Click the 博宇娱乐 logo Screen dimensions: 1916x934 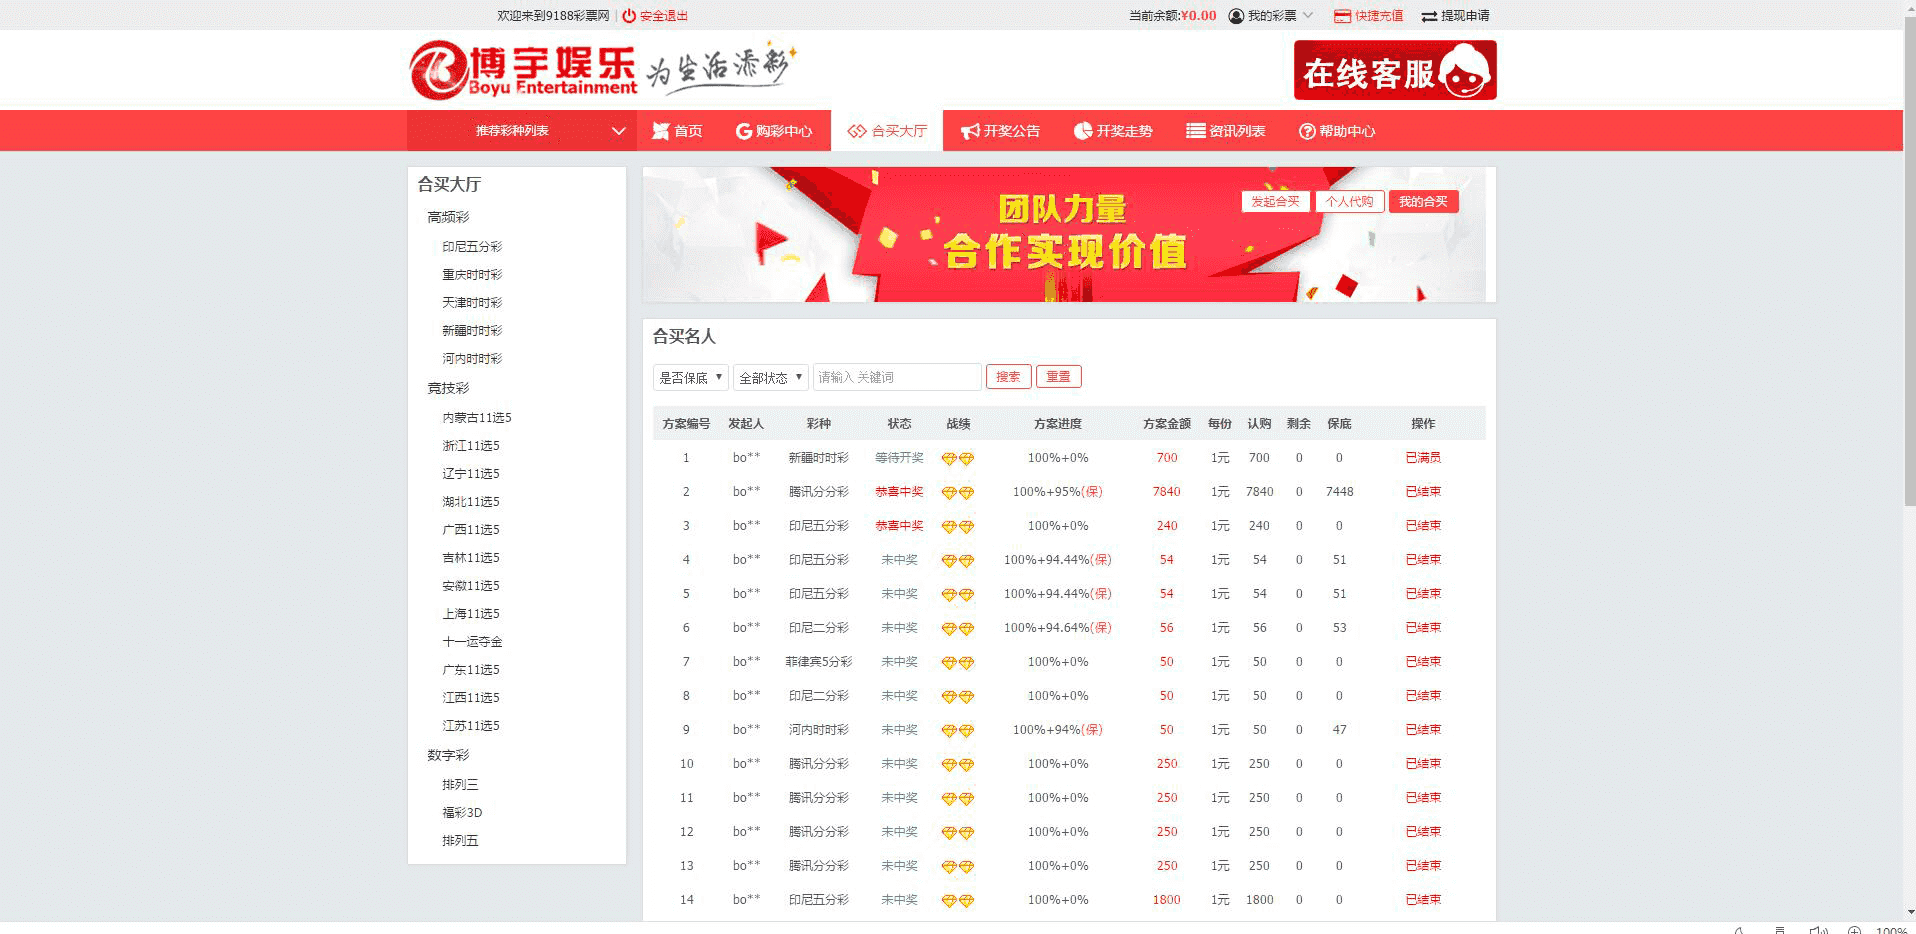pyautogui.click(x=523, y=70)
